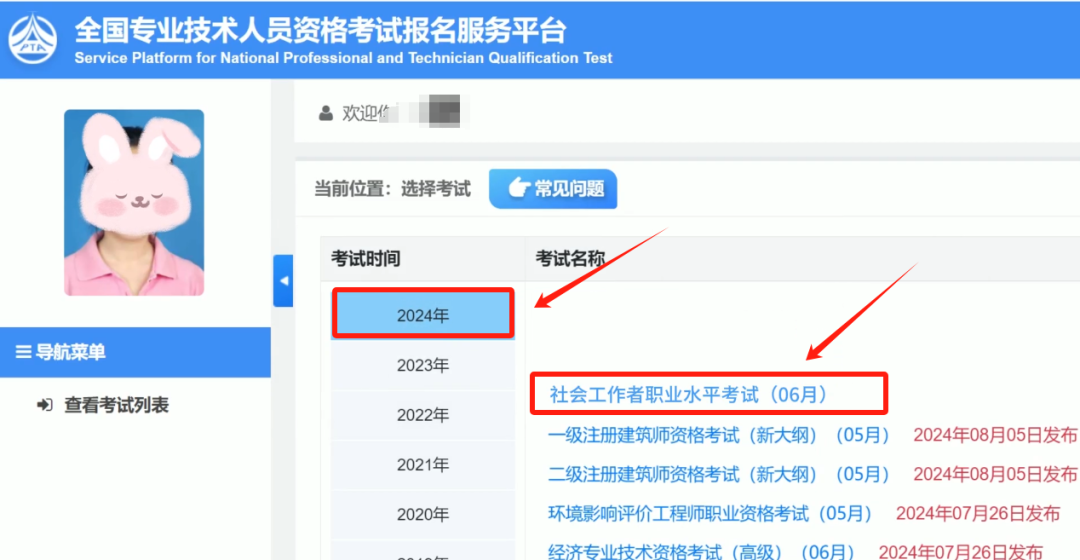Click 2024年08月05日发布 next to 一级注册建筑师
Image resolution: width=1080 pixels, height=560 pixels.
[995, 435]
